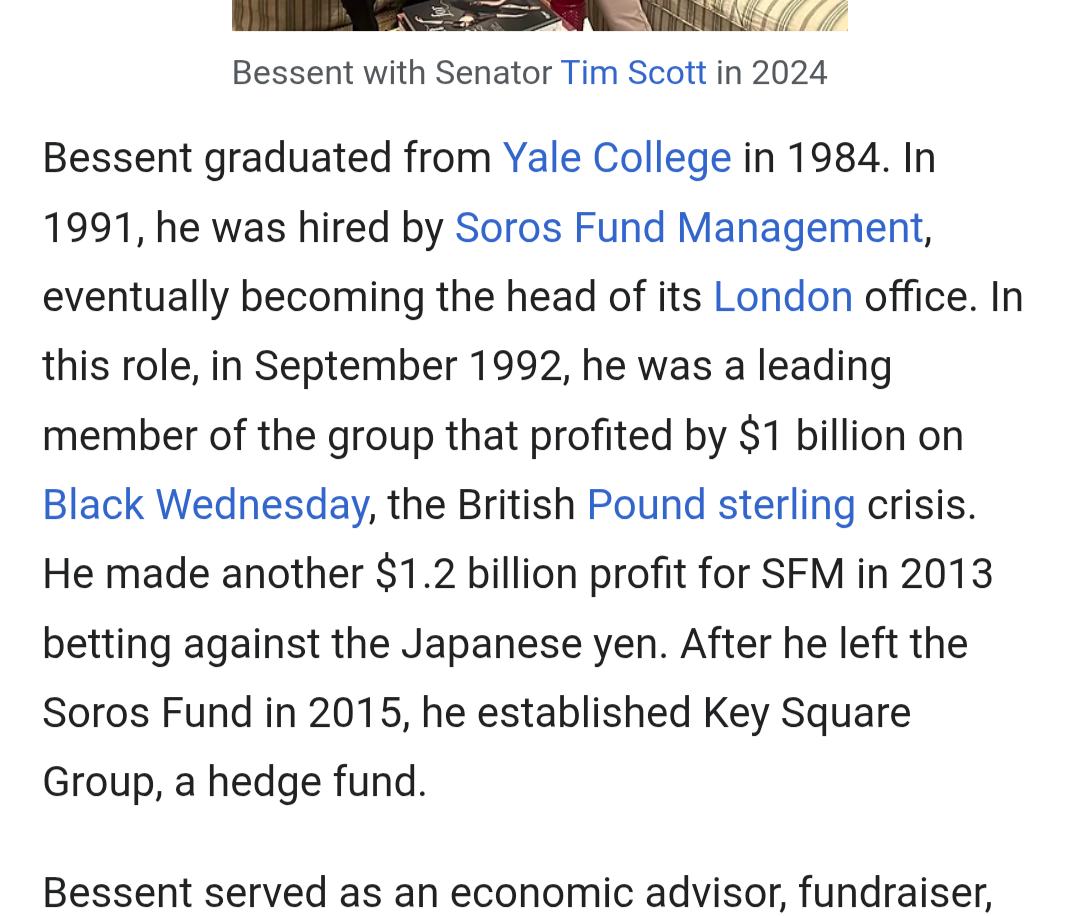Click the year 1984 in the first paragraph
Screen dimensions: 1080x916
click(x=837, y=158)
